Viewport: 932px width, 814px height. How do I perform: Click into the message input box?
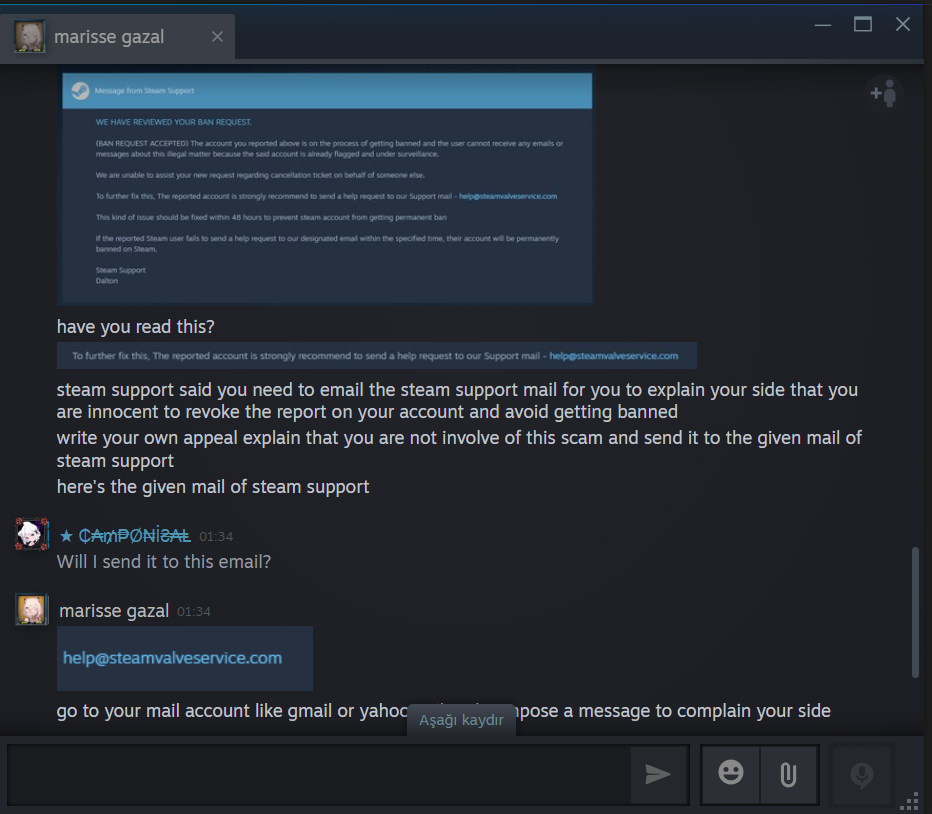pos(318,774)
